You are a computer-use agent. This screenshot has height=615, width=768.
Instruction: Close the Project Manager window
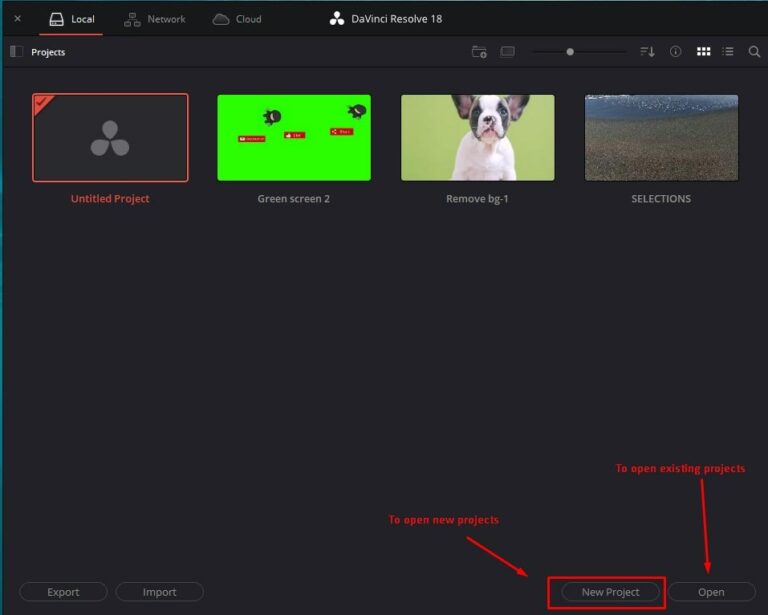[x=18, y=19]
